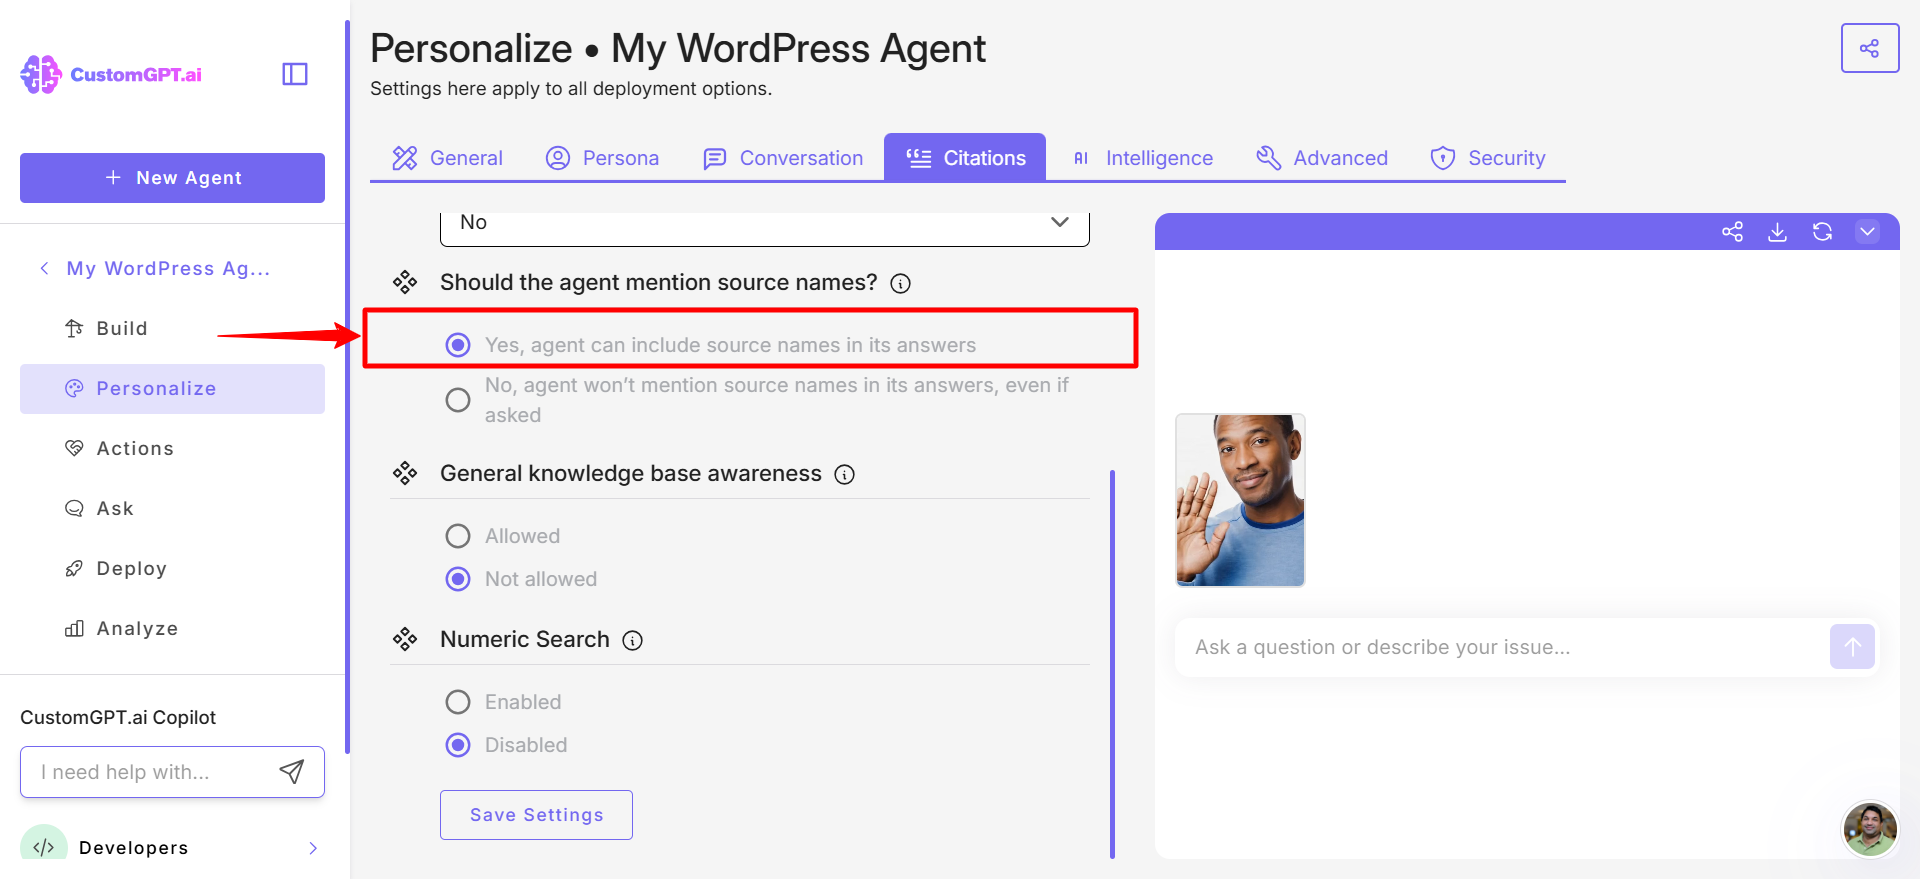Click the agent avatar photo in chat preview
The width and height of the screenshot is (1920, 879).
tap(1240, 500)
